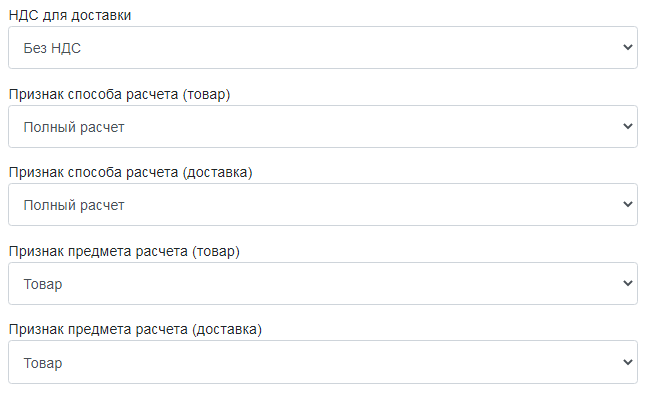Click chevron arrow of НДС для доставки select

(628, 47)
